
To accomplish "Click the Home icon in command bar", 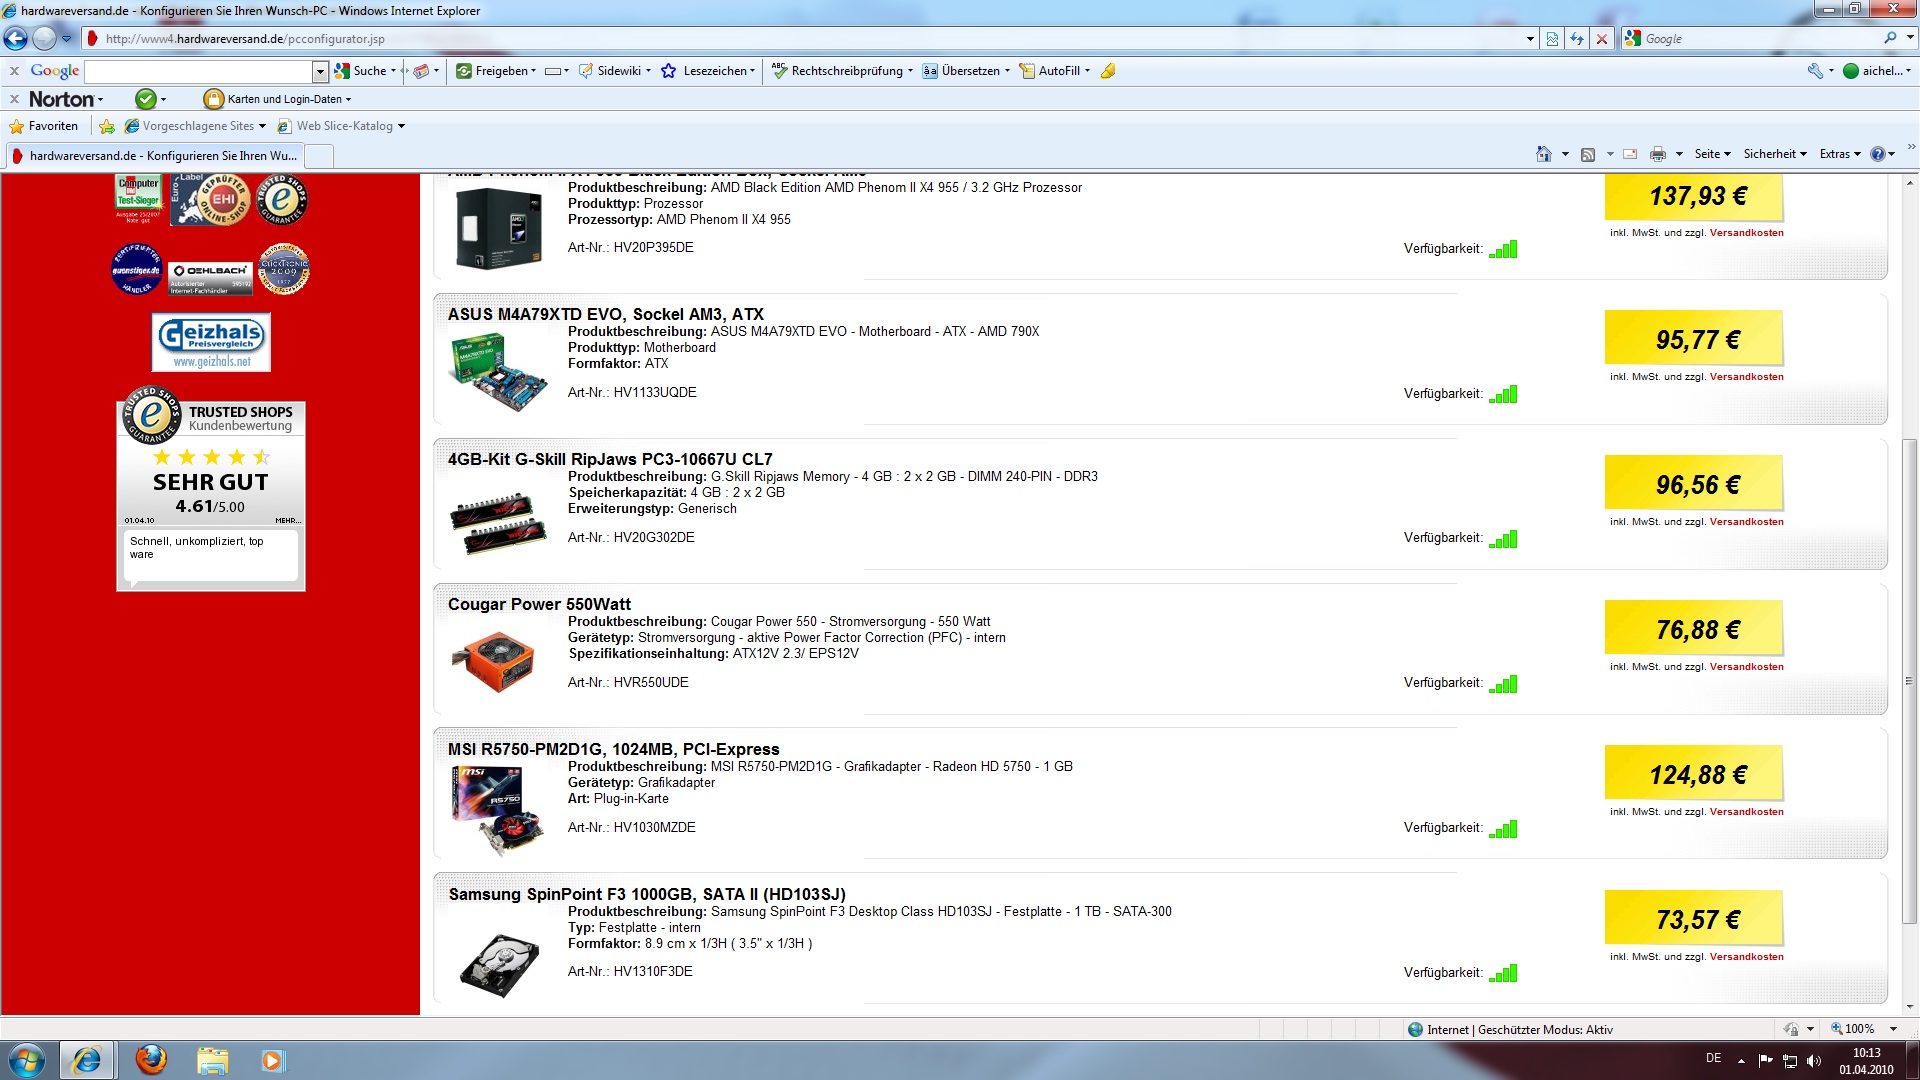I will point(1544,154).
